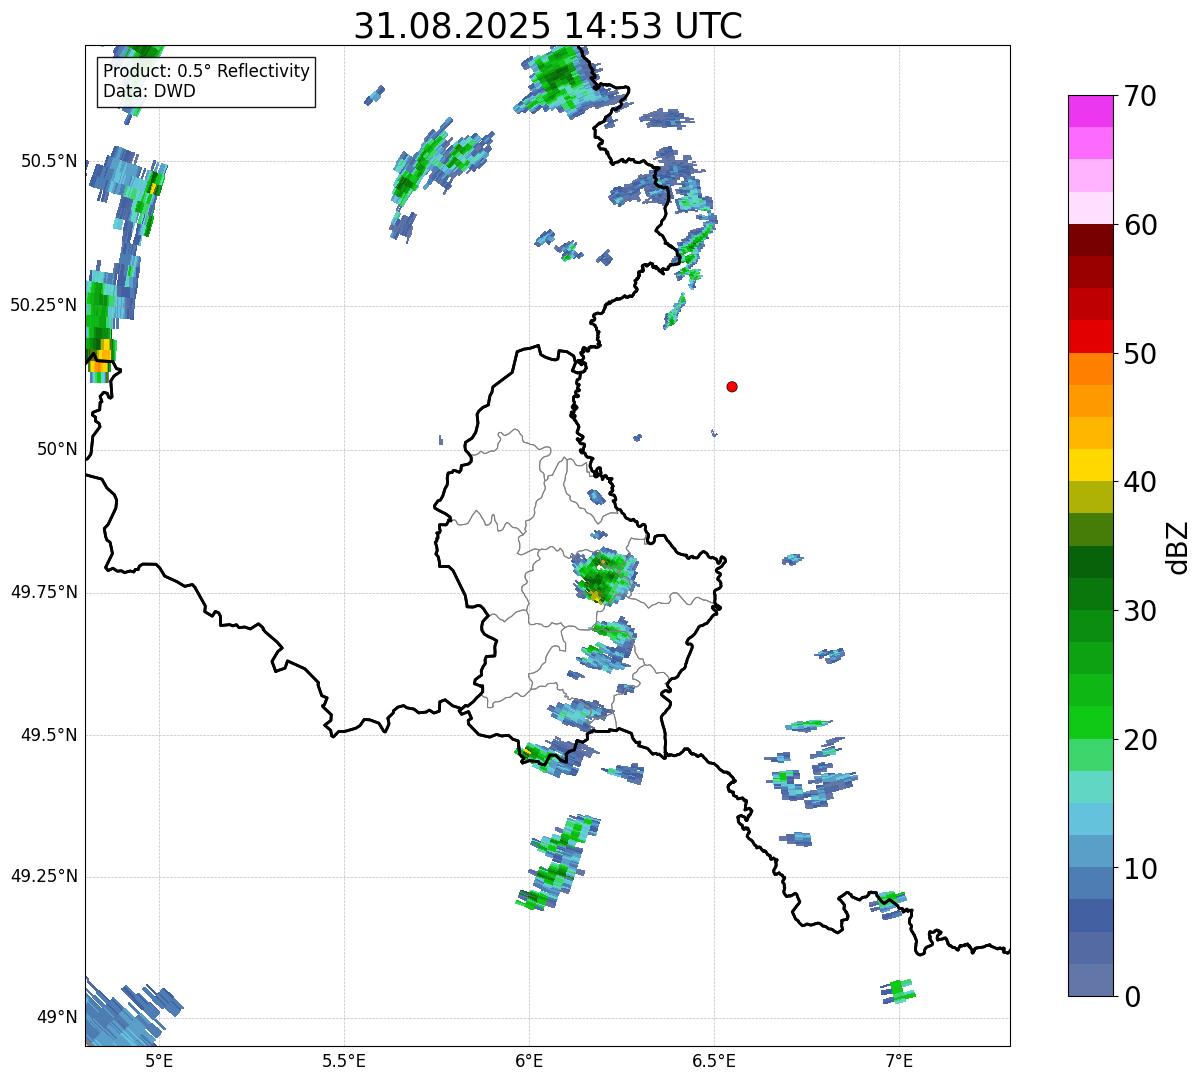Click the vertical dBZ colorbar label

point(1178,547)
